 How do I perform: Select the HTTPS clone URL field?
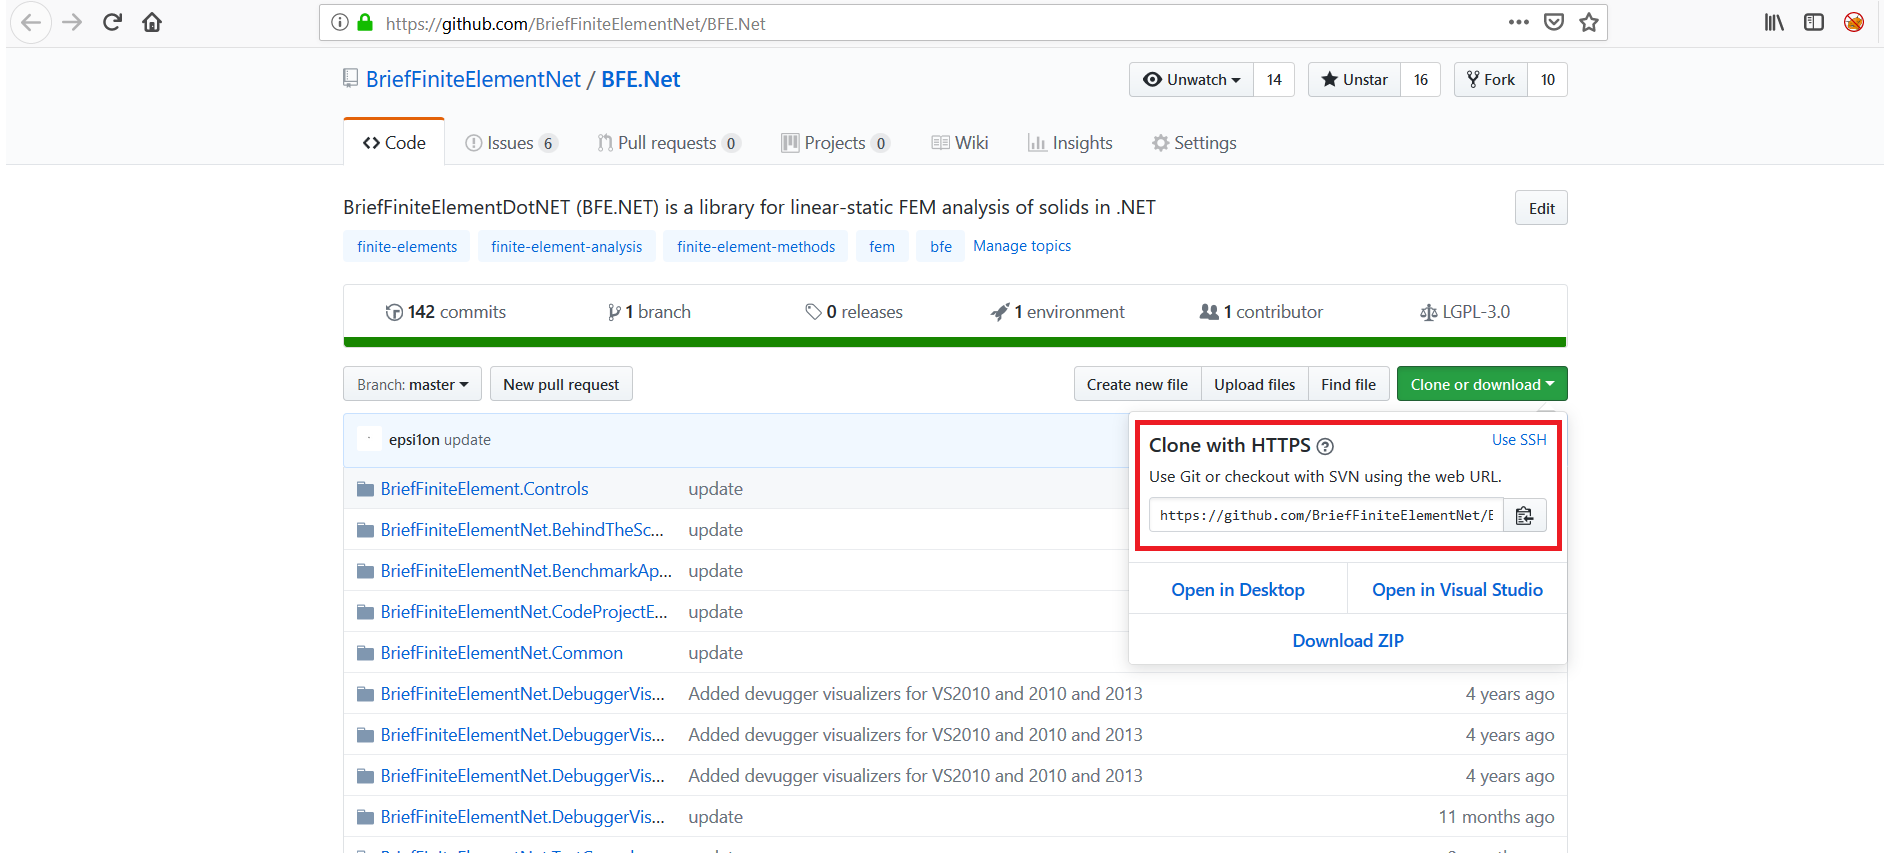1326,515
